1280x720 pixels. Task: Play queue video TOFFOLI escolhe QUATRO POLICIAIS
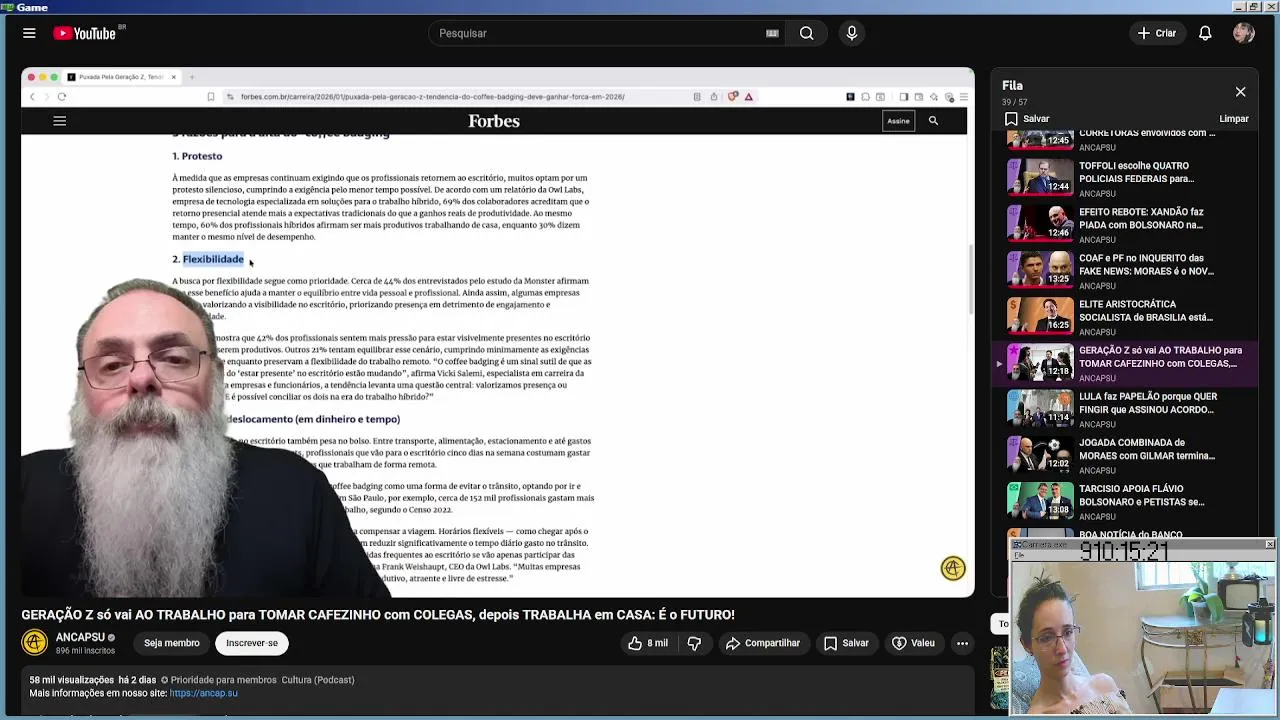click(1125, 178)
